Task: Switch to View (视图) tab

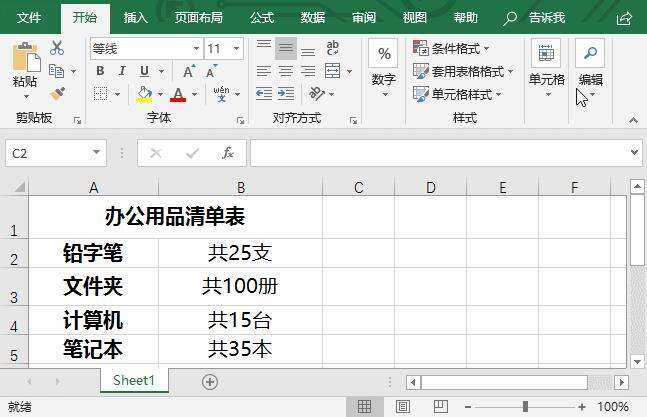Action: point(414,17)
